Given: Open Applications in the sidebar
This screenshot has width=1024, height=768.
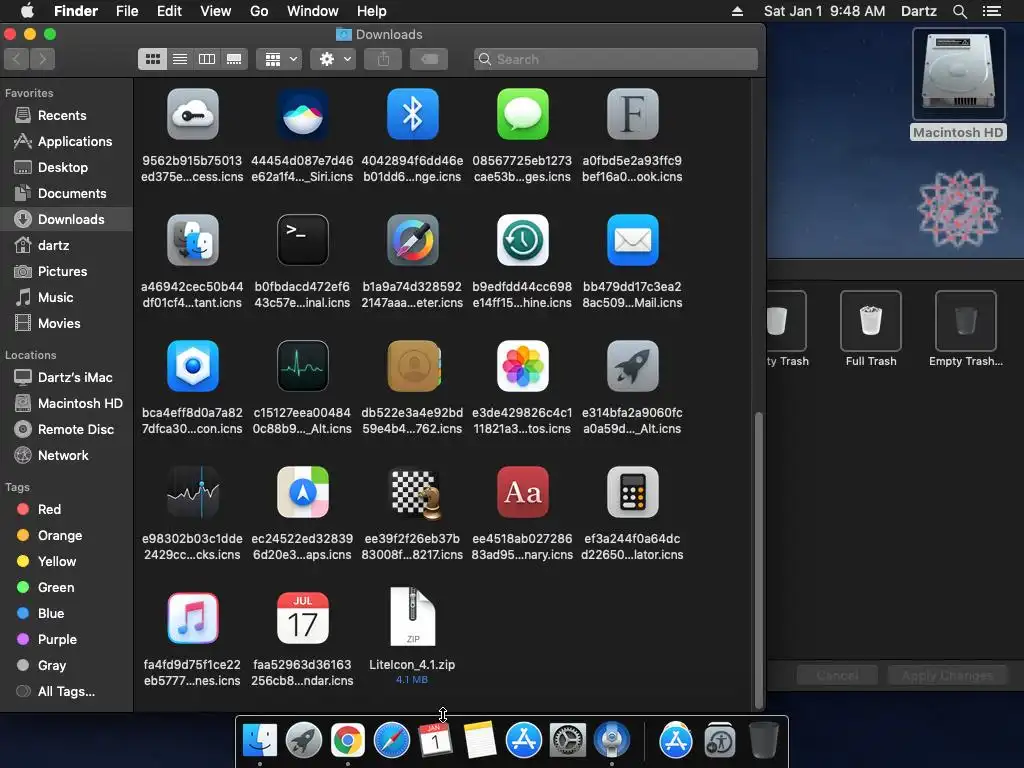Looking at the screenshot, I should [x=66, y=141].
